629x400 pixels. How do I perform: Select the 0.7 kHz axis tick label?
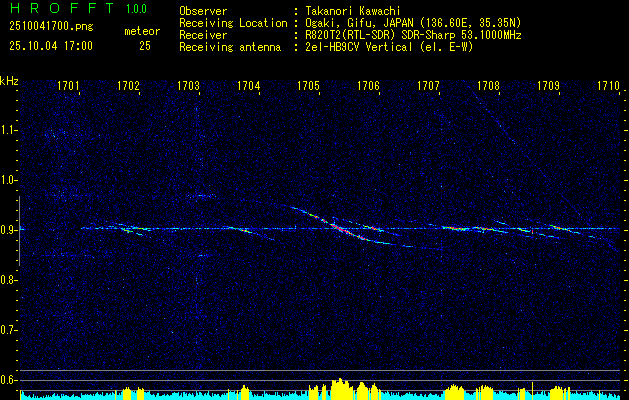[8, 330]
